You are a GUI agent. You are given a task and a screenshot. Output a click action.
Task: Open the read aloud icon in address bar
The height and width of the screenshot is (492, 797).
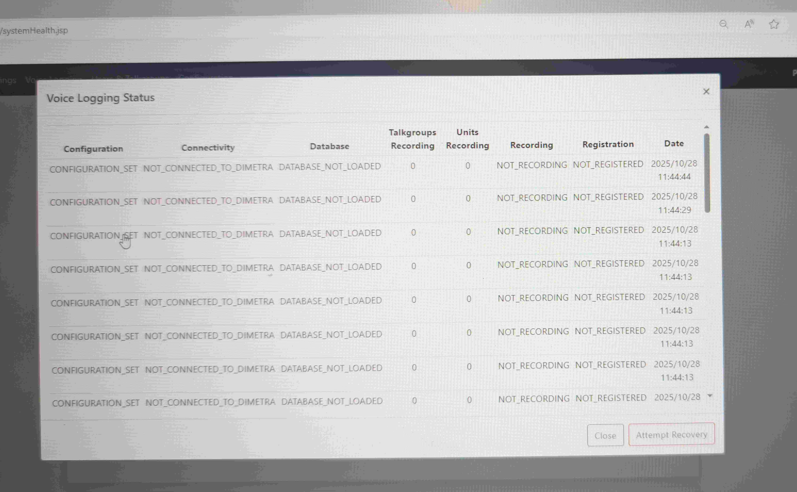click(749, 24)
